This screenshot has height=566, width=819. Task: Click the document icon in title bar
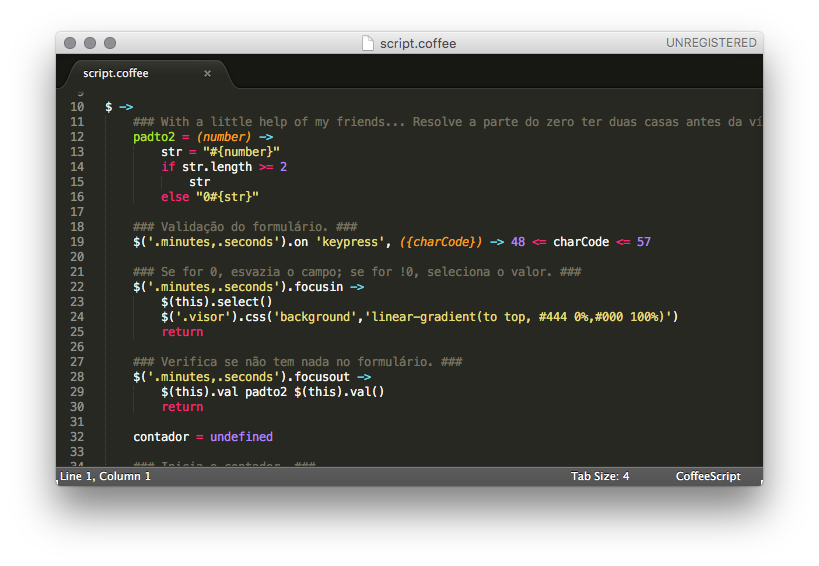368,43
